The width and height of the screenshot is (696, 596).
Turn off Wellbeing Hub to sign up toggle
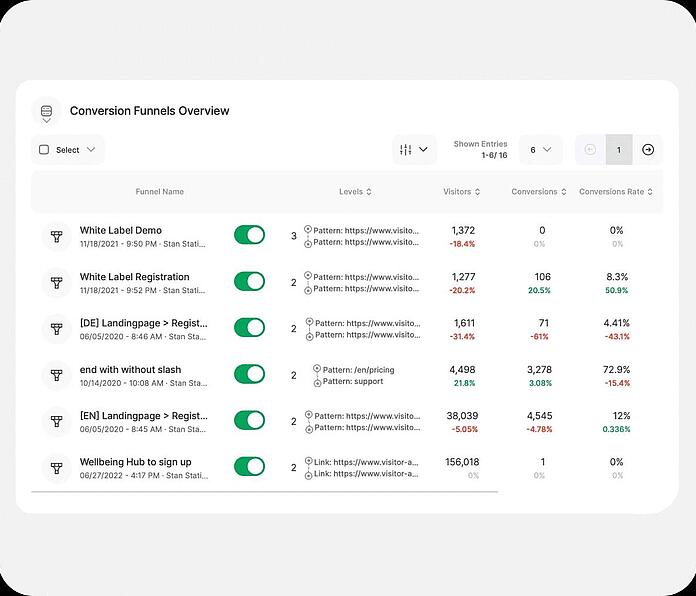click(249, 466)
